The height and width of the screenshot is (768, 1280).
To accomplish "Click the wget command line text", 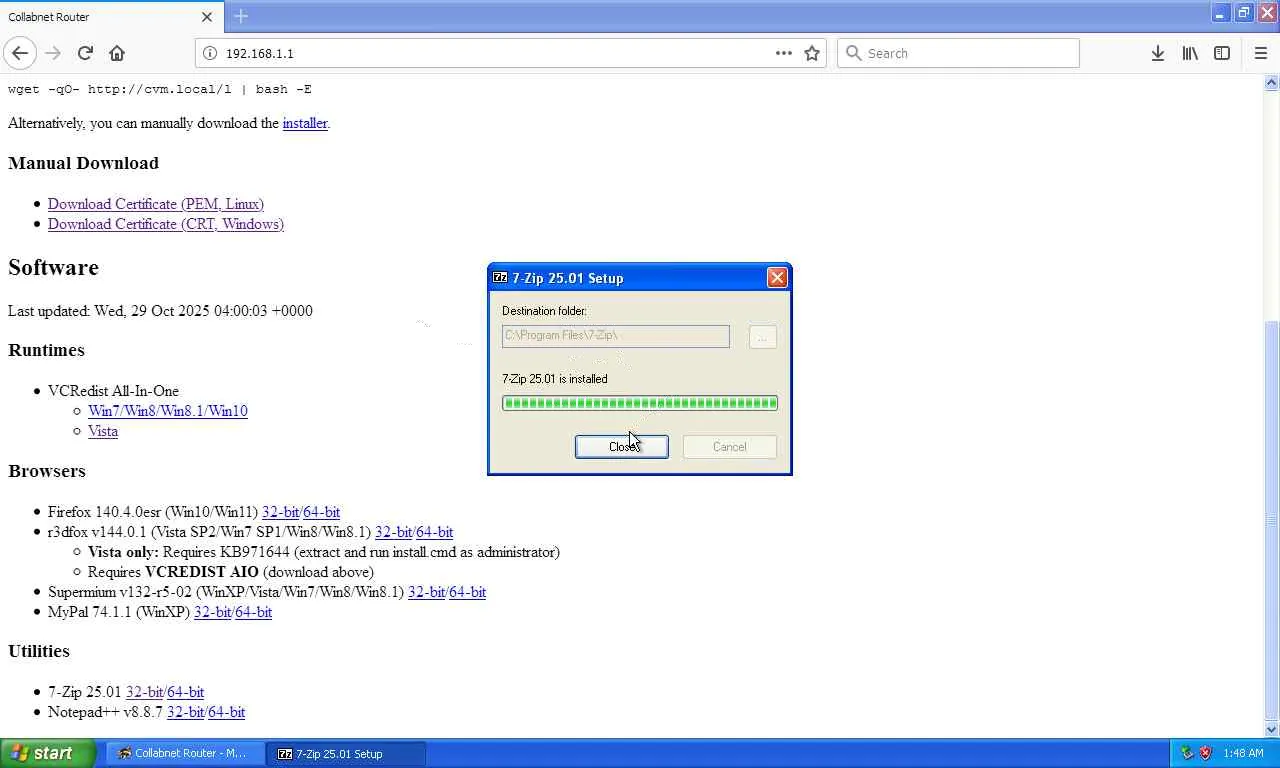I will tap(160, 89).
